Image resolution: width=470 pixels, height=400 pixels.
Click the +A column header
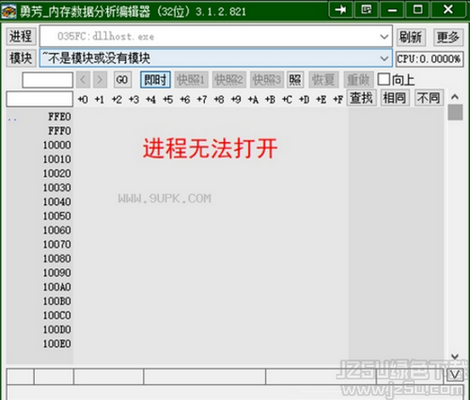point(253,99)
